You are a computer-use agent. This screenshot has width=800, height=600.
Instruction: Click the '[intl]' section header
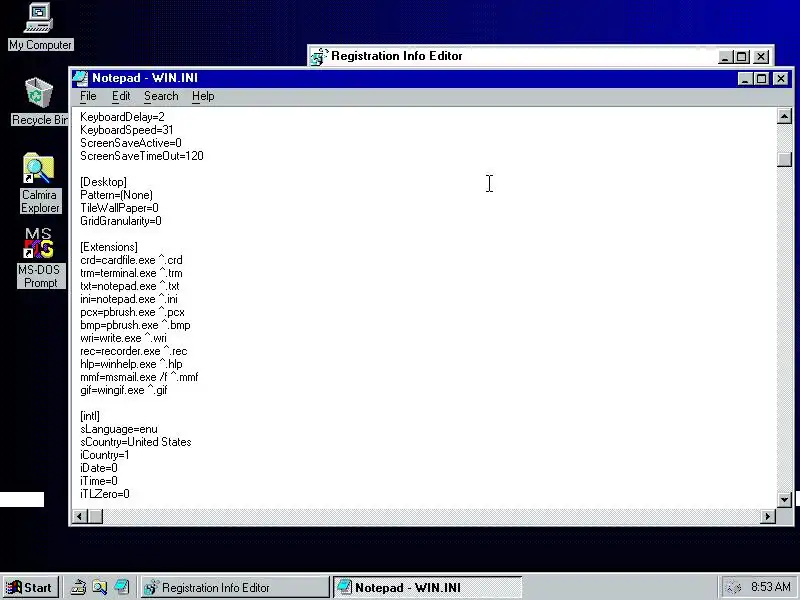point(90,416)
